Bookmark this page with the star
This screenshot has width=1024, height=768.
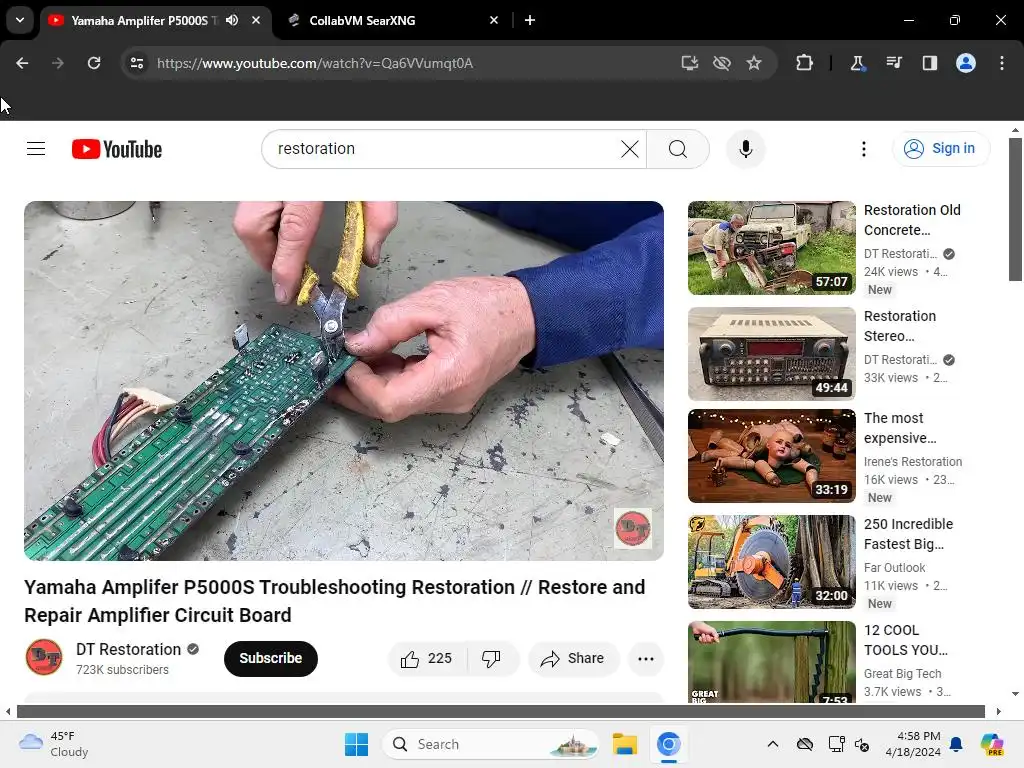point(754,63)
